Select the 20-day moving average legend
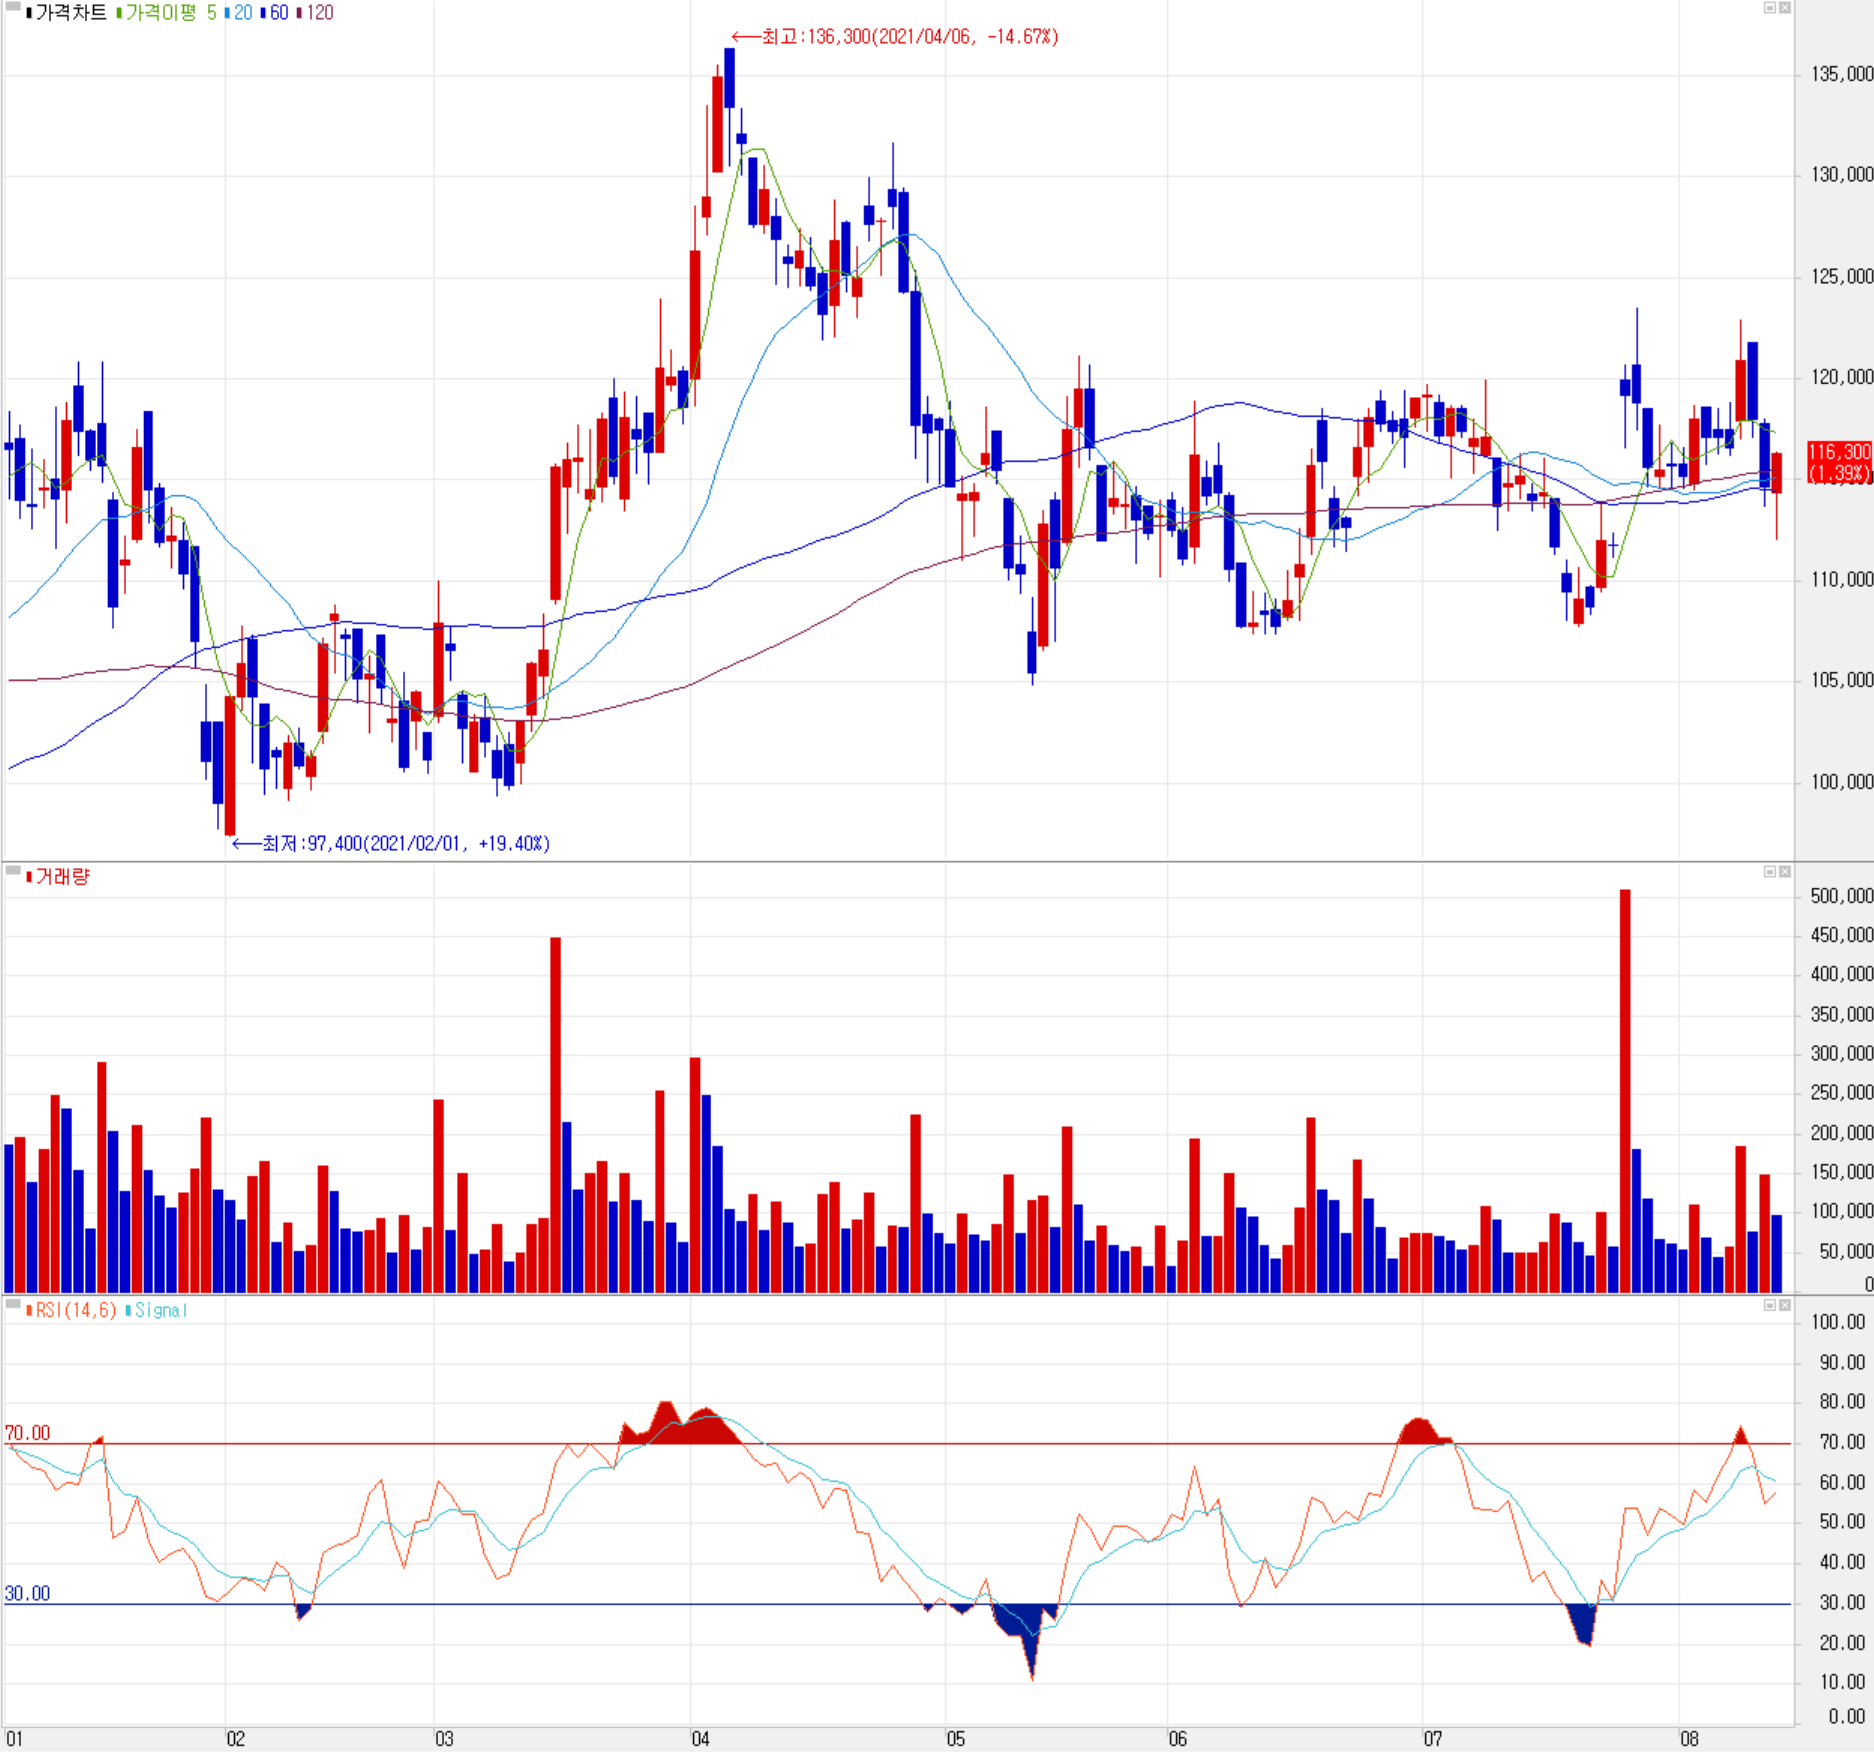The image size is (1874, 1752). [243, 13]
